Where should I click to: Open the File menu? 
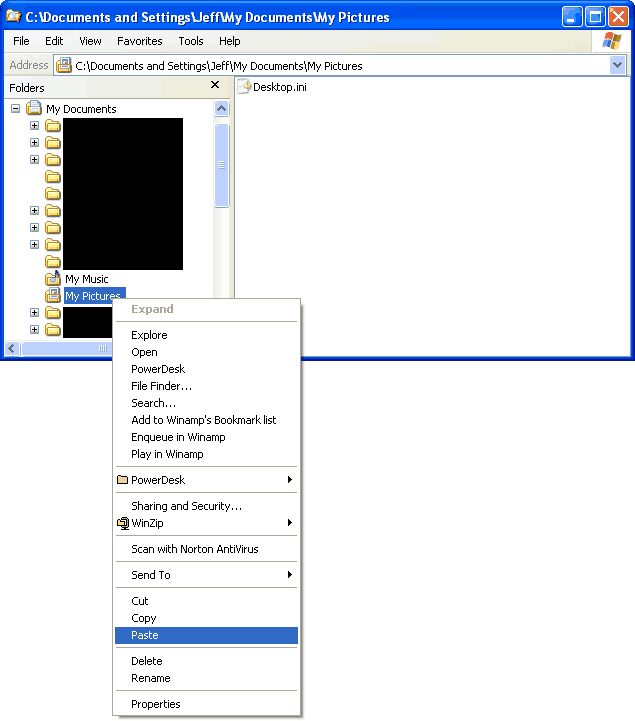click(x=21, y=41)
